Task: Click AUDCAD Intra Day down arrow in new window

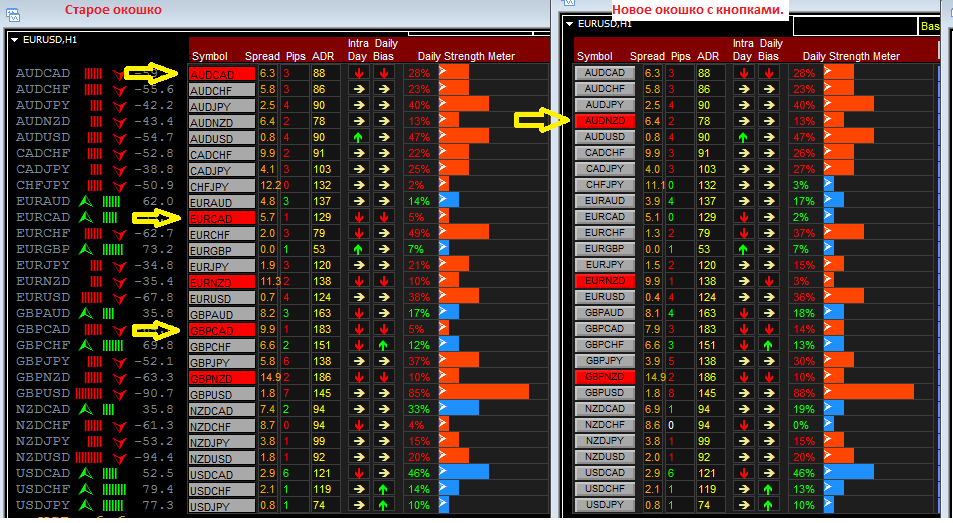Action: 744,73
